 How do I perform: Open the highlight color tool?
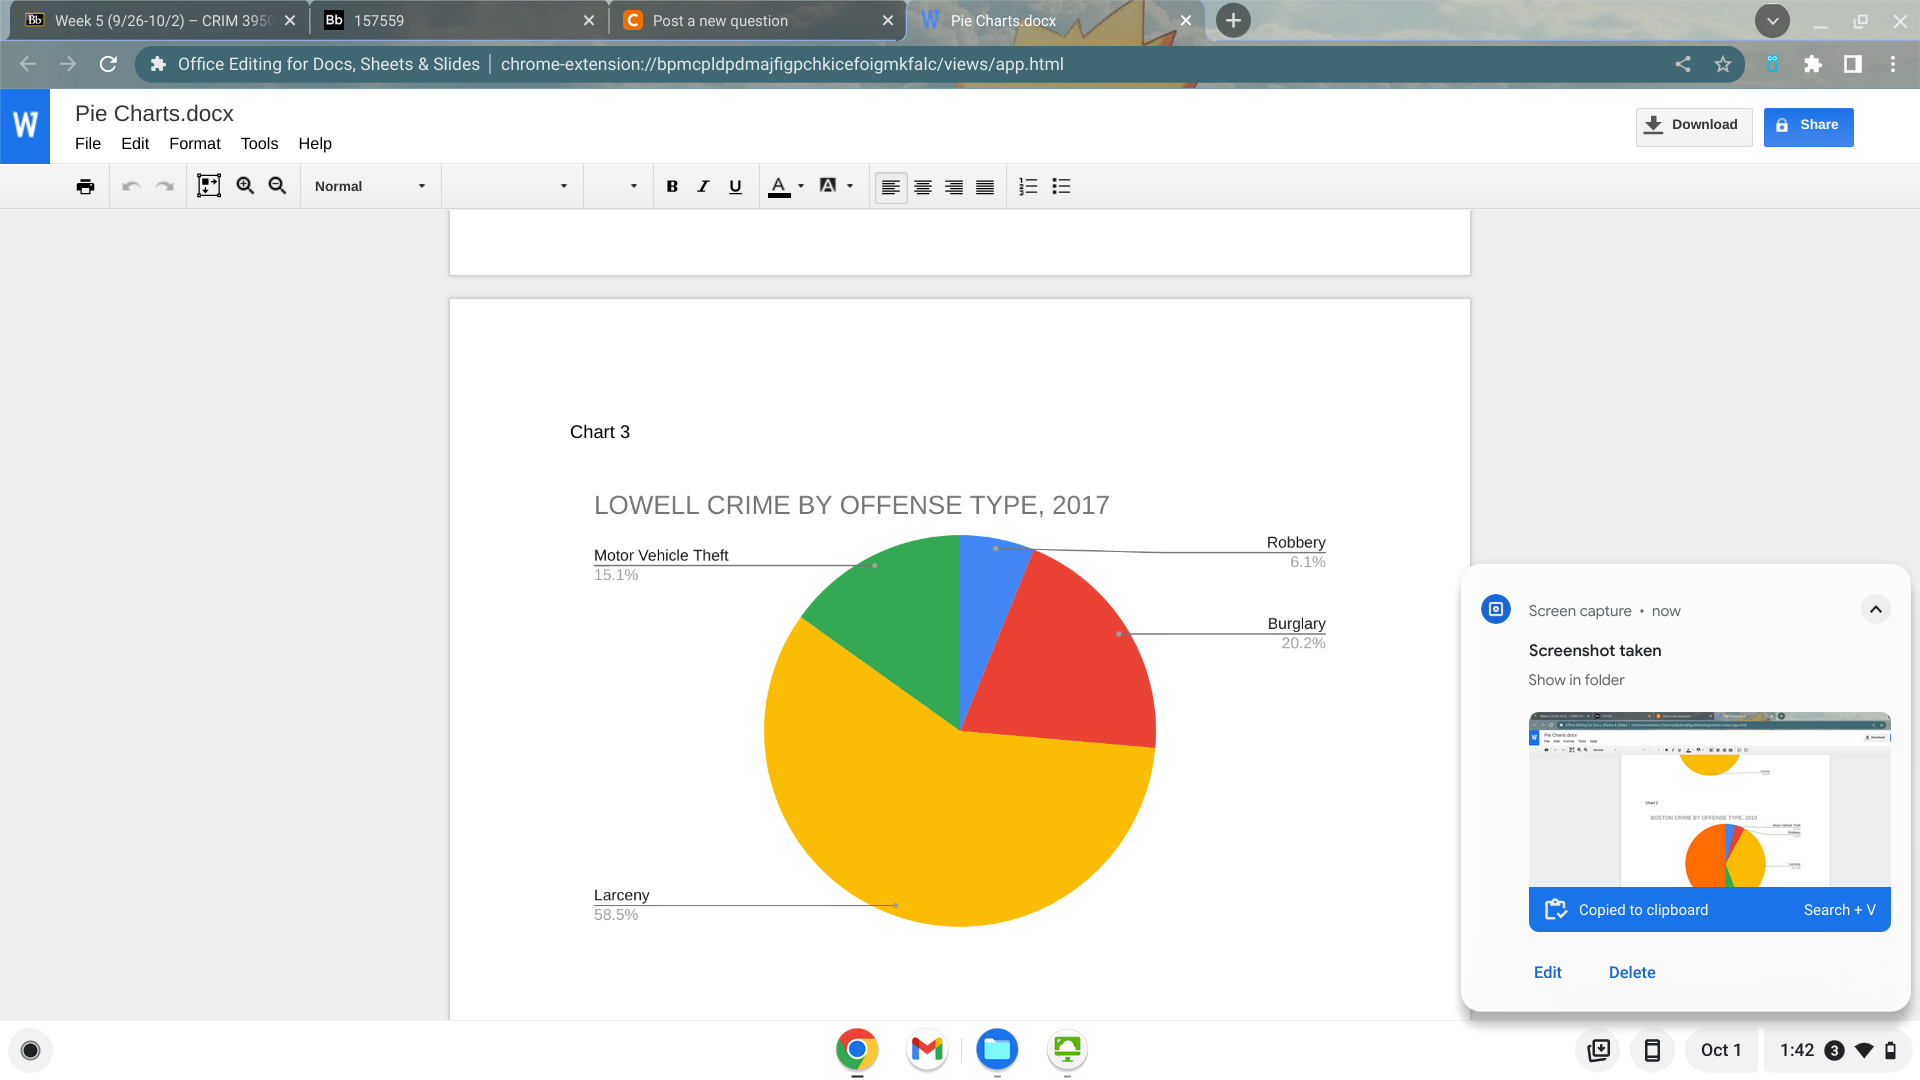pos(829,186)
